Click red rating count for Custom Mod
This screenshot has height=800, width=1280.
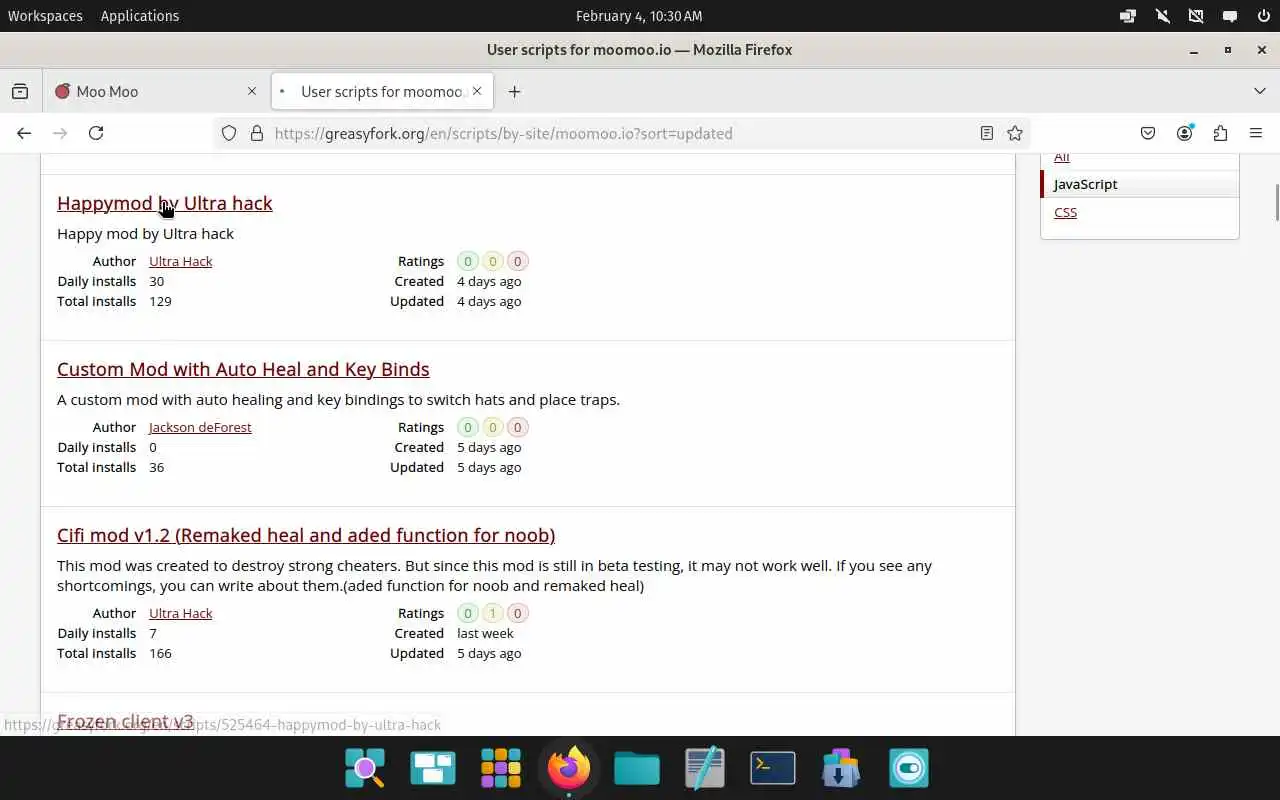tap(517, 427)
